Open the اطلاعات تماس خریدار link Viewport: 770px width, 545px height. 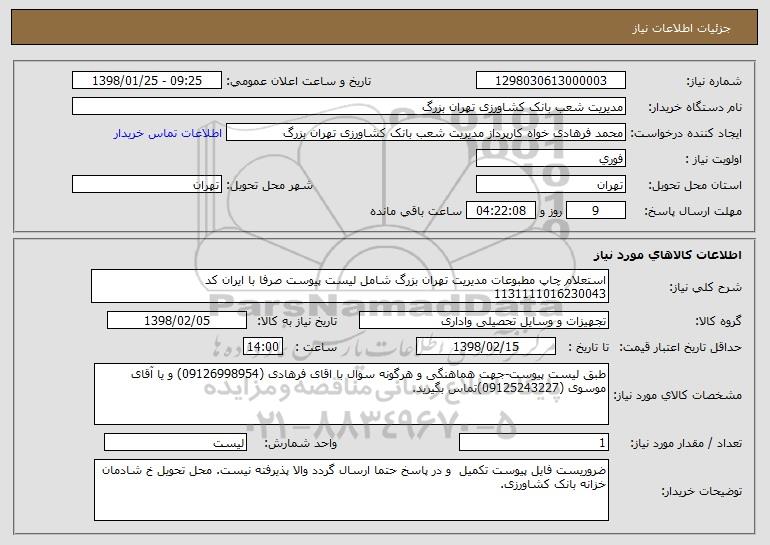pyautogui.click(x=168, y=133)
